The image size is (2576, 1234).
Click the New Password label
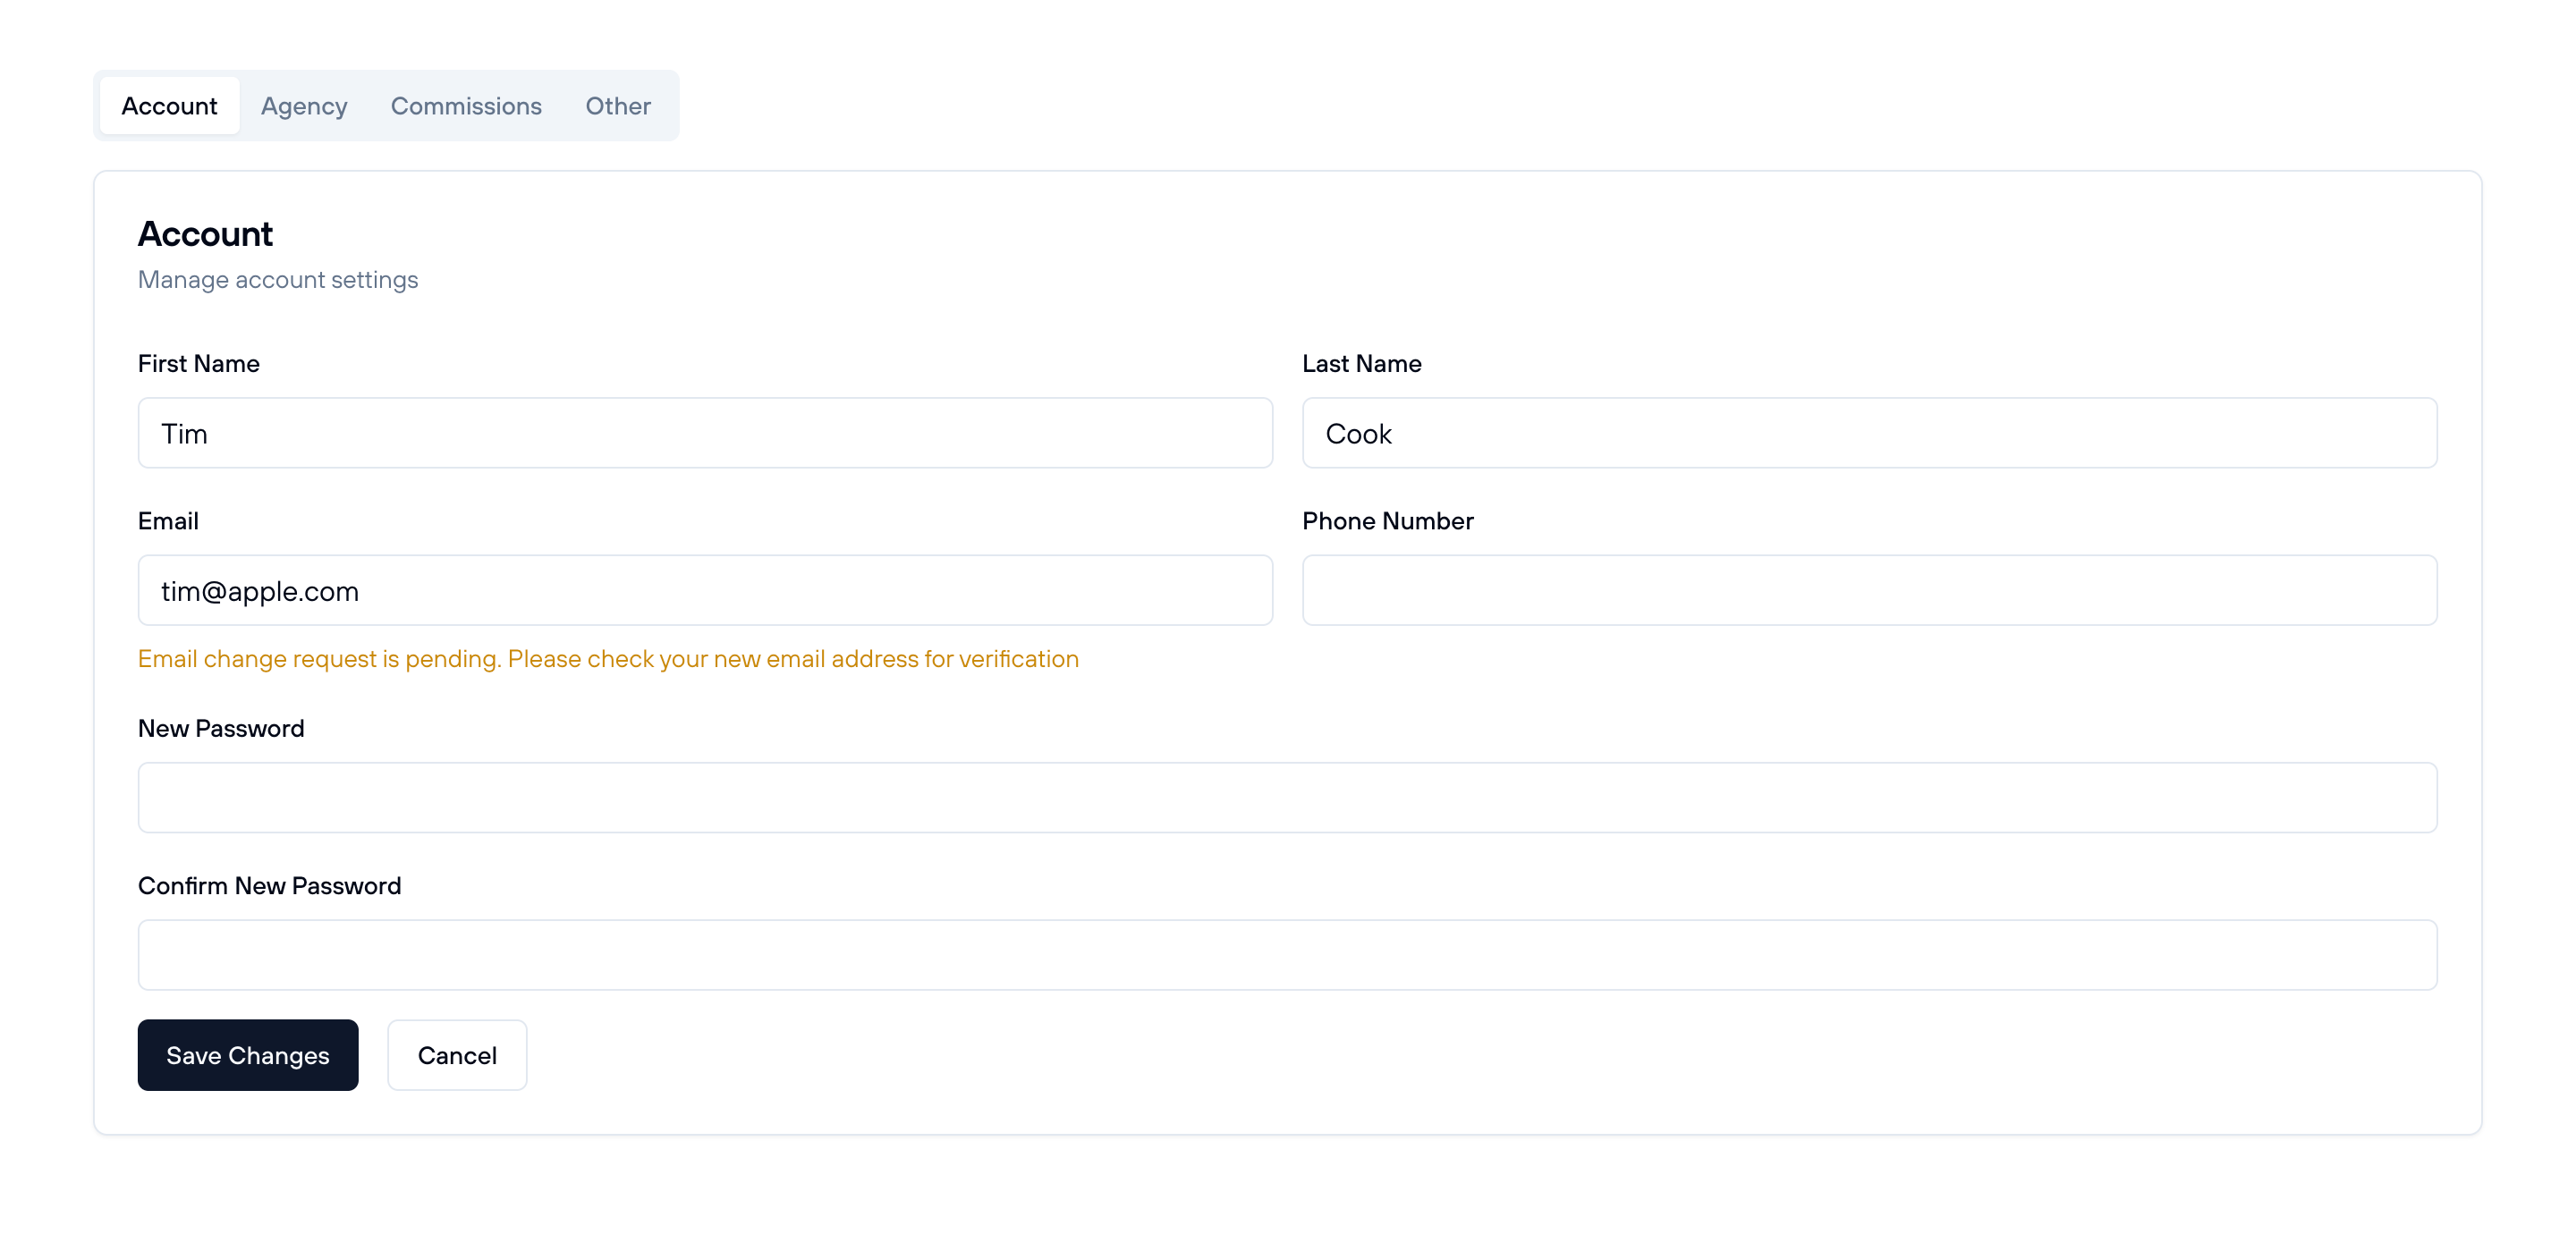(221, 728)
